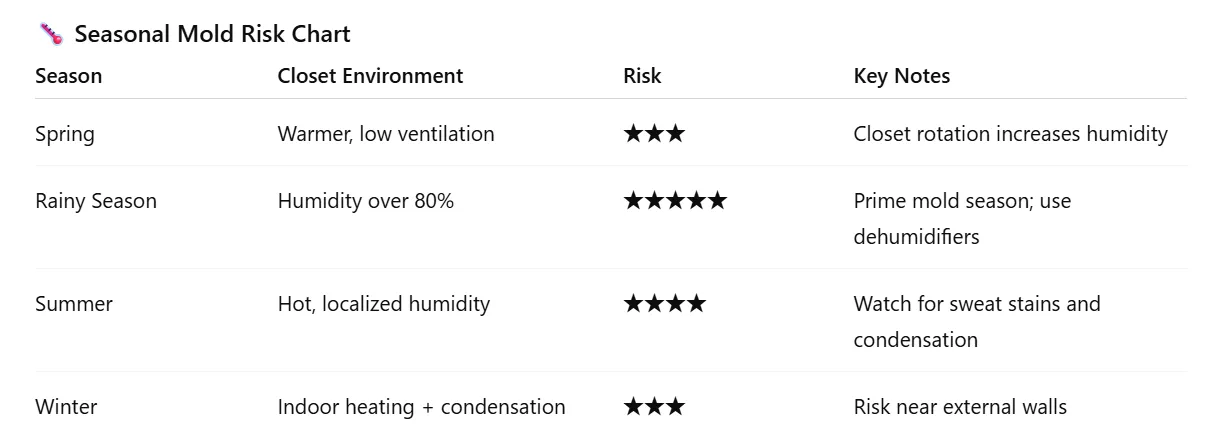Image resolution: width=1220 pixels, height=446 pixels.
Task: Click the 'Indoor heating + condensation' cell
Action: tap(421, 407)
